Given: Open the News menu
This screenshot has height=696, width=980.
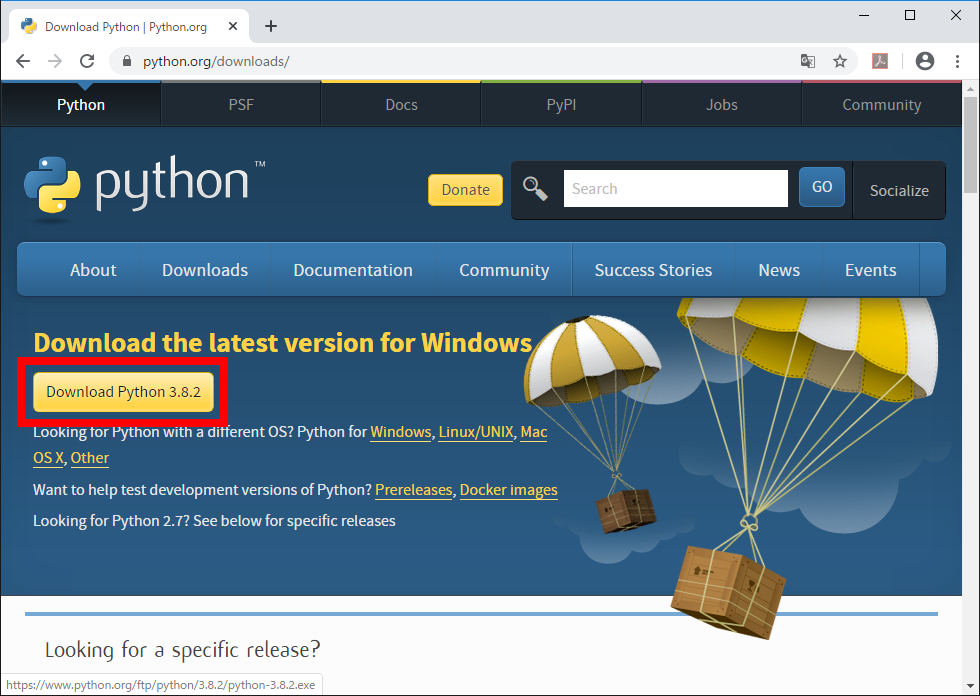Looking at the screenshot, I should click(x=779, y=270).
